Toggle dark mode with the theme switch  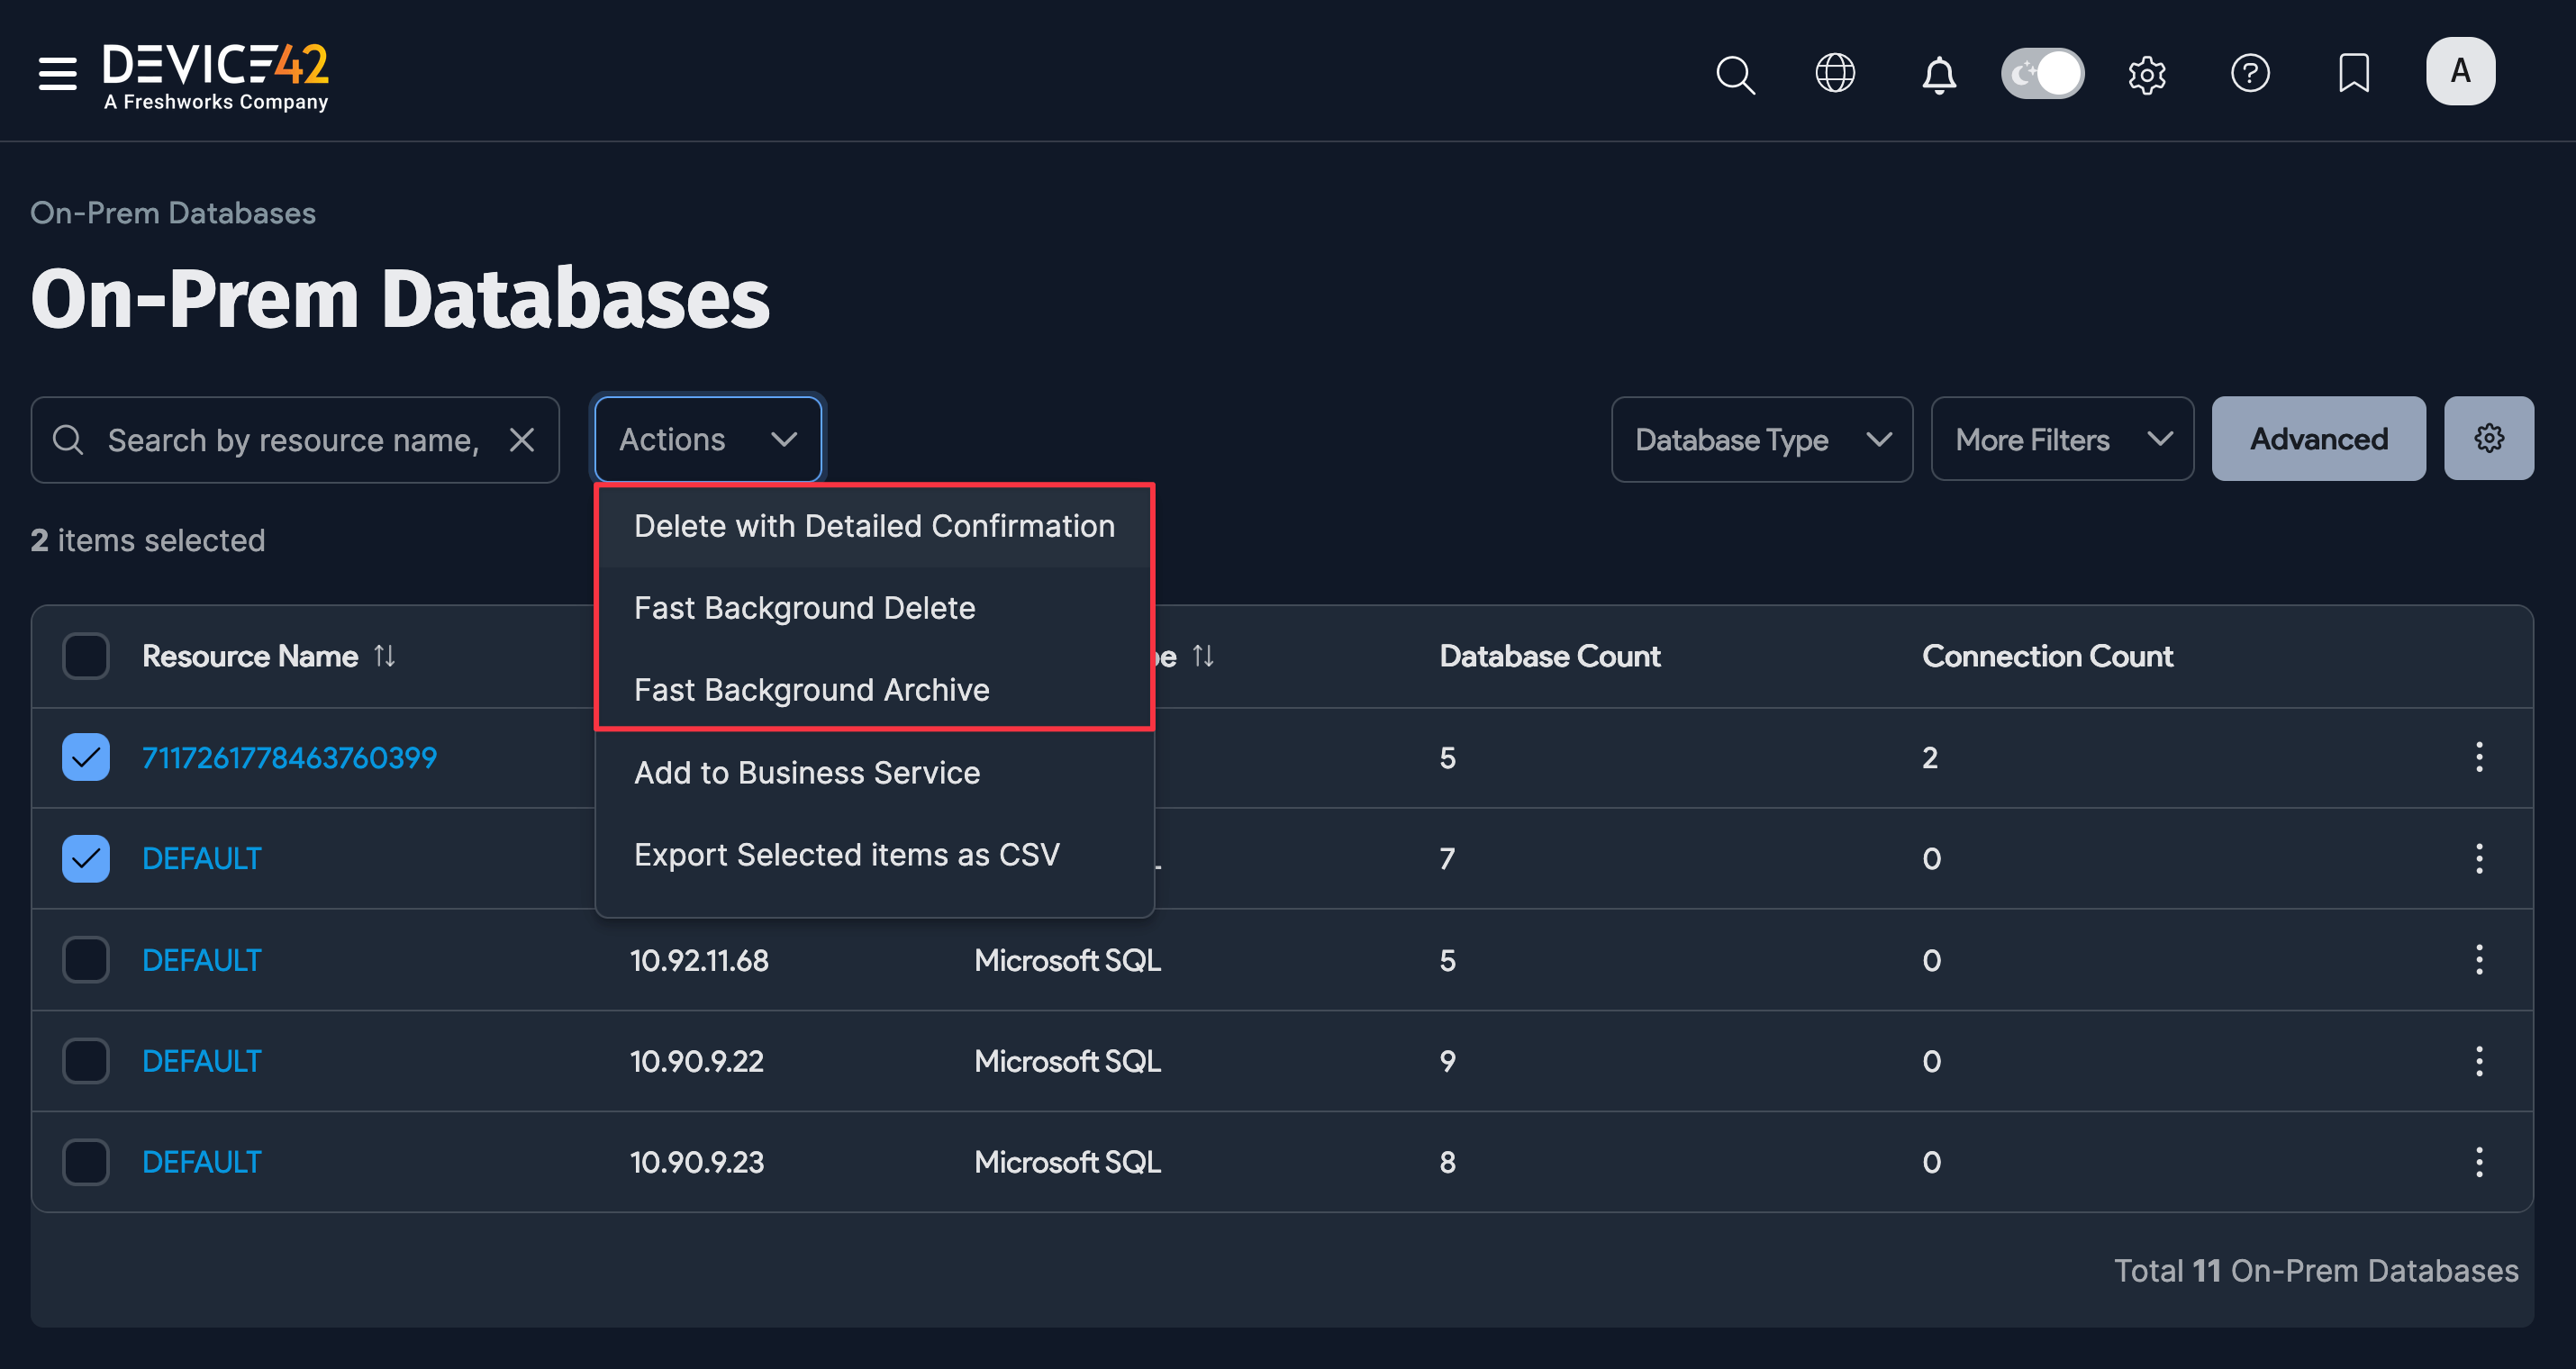point(2042,73)
